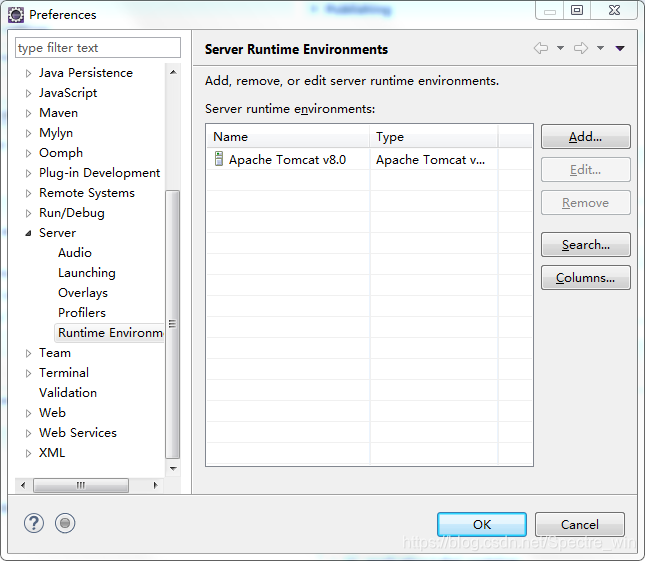The height and width of the screenshot is (561, 645).
Task: Click the Remove button
Action: [585, 202]
